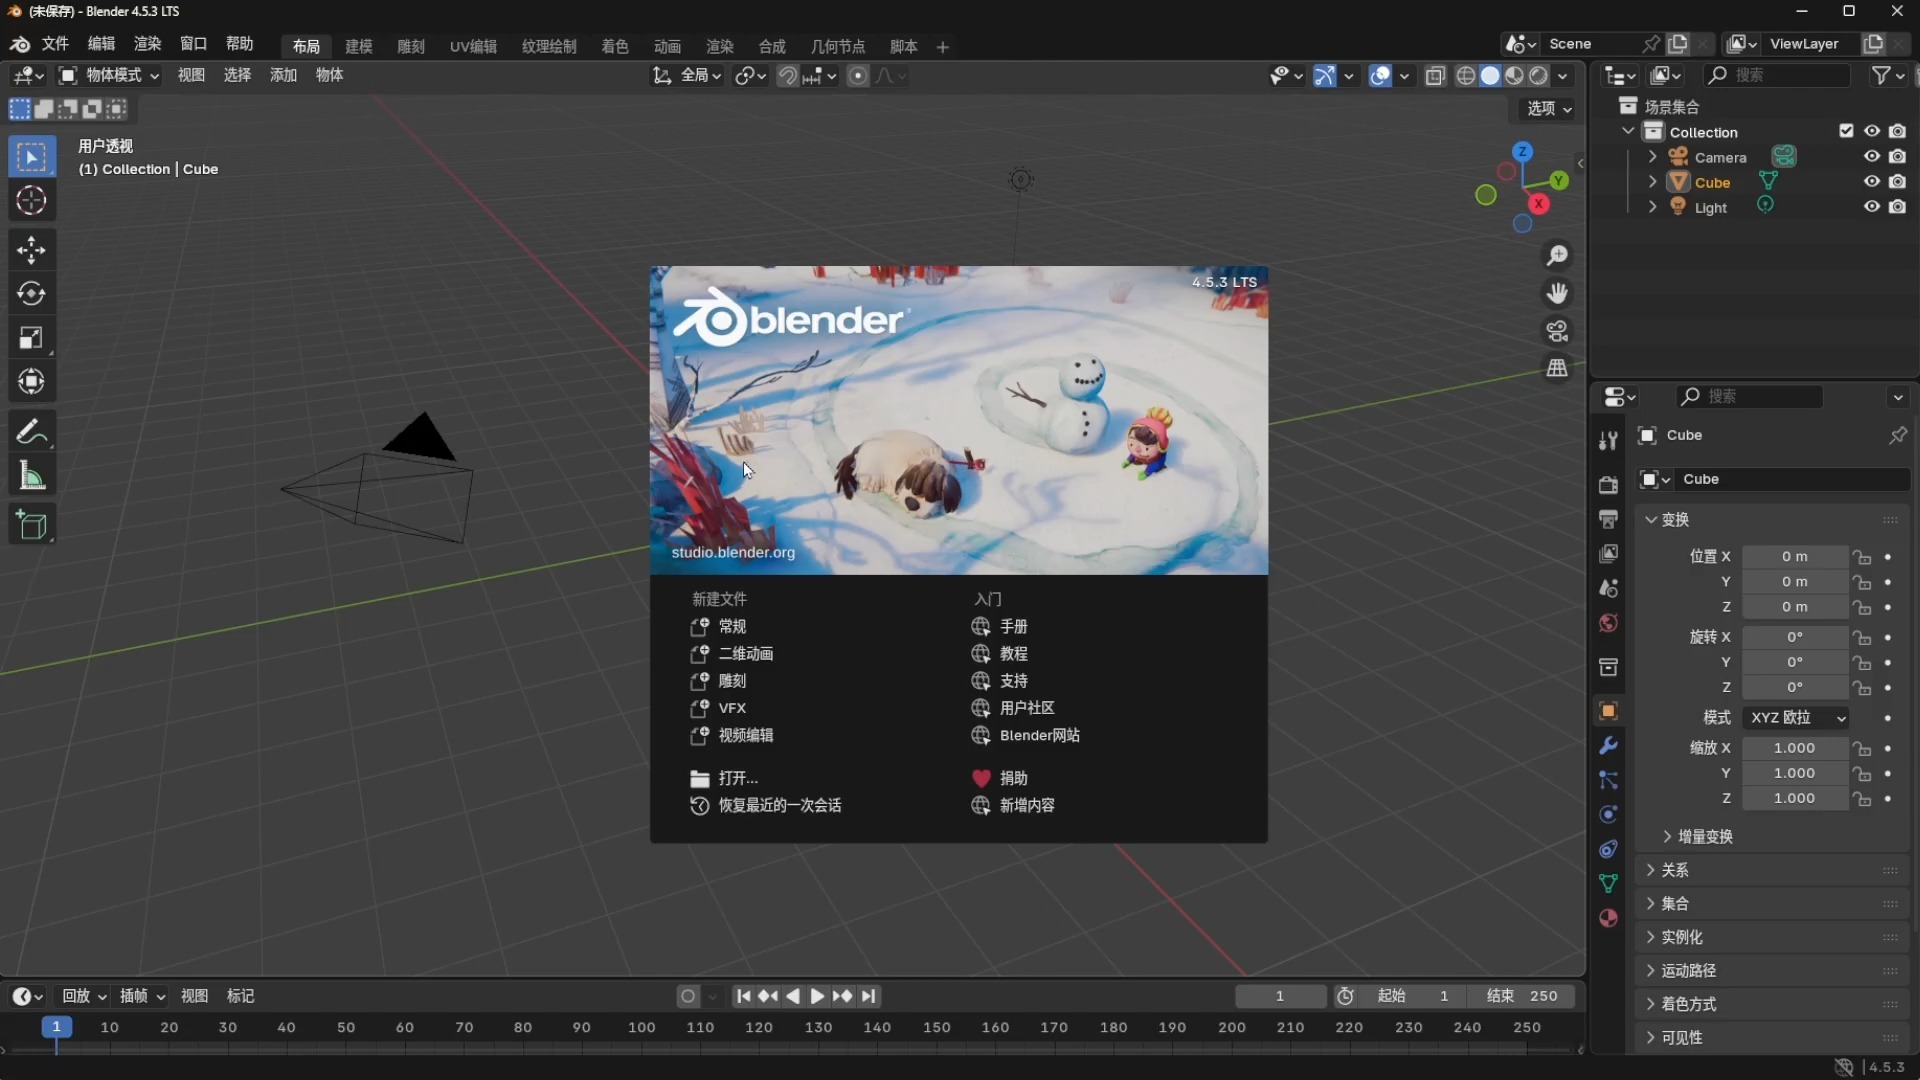Image resolution: width=1920 pixels, height=1080 pixels.
Task: Click the Rotation Y value field
Action: click(x=1795, y=663)
